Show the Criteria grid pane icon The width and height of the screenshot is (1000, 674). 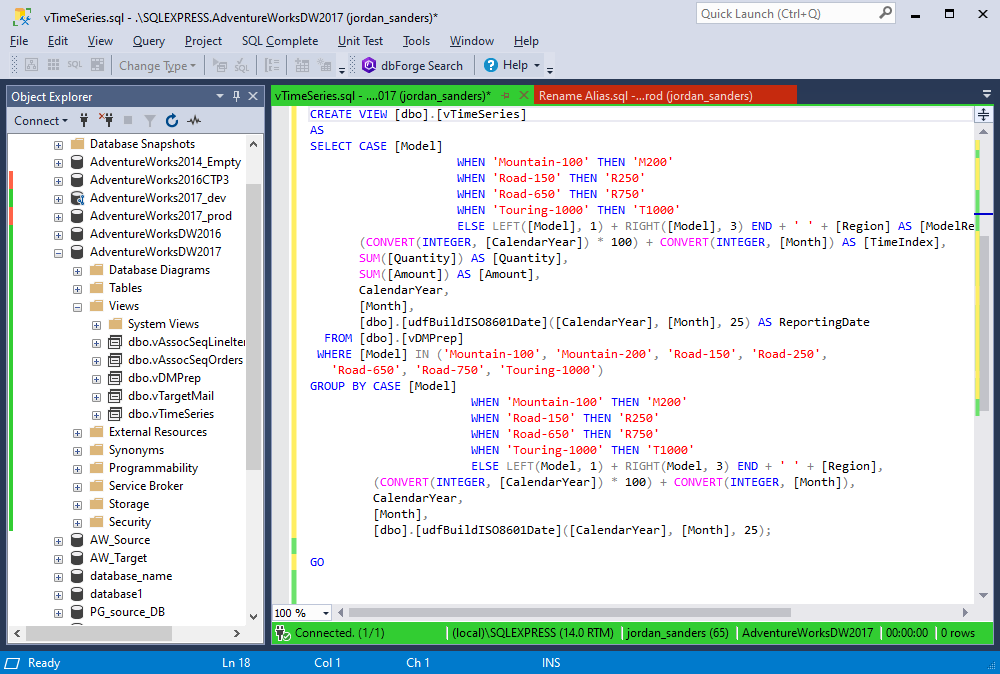coord(54,65)
